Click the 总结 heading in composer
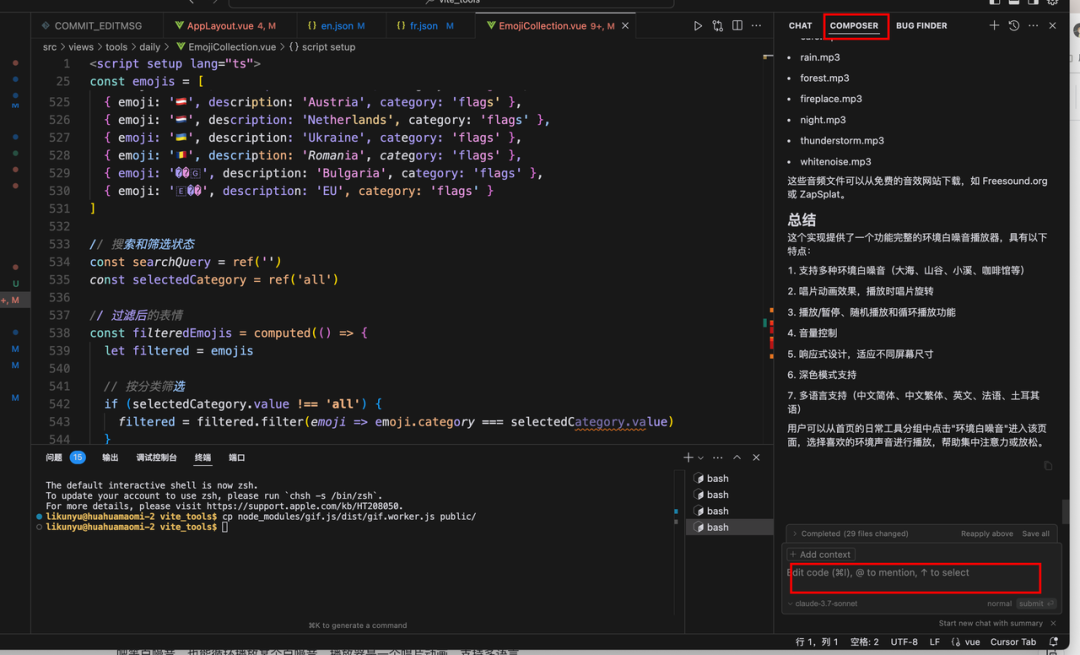1080x655 pixels. (x=802, y=220)
